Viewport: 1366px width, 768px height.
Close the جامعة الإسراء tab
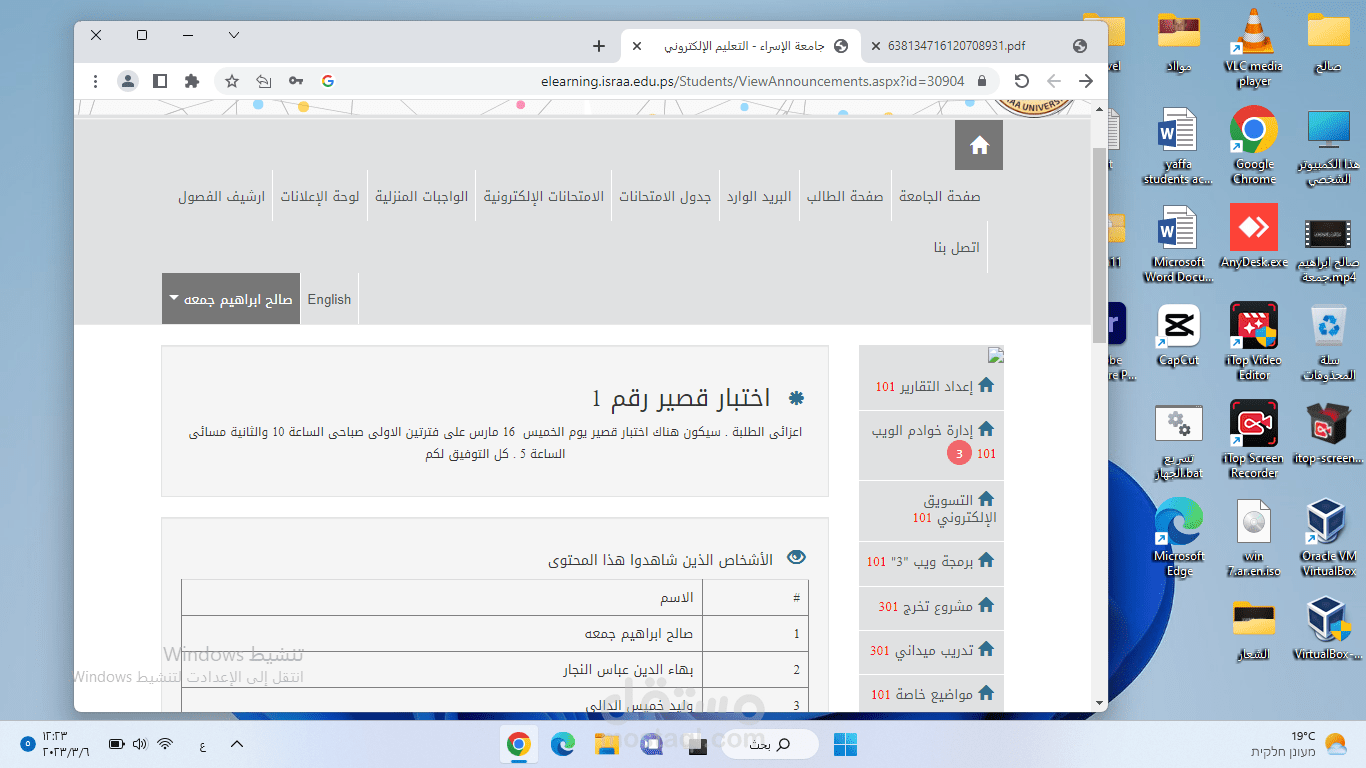coord(637,46)
